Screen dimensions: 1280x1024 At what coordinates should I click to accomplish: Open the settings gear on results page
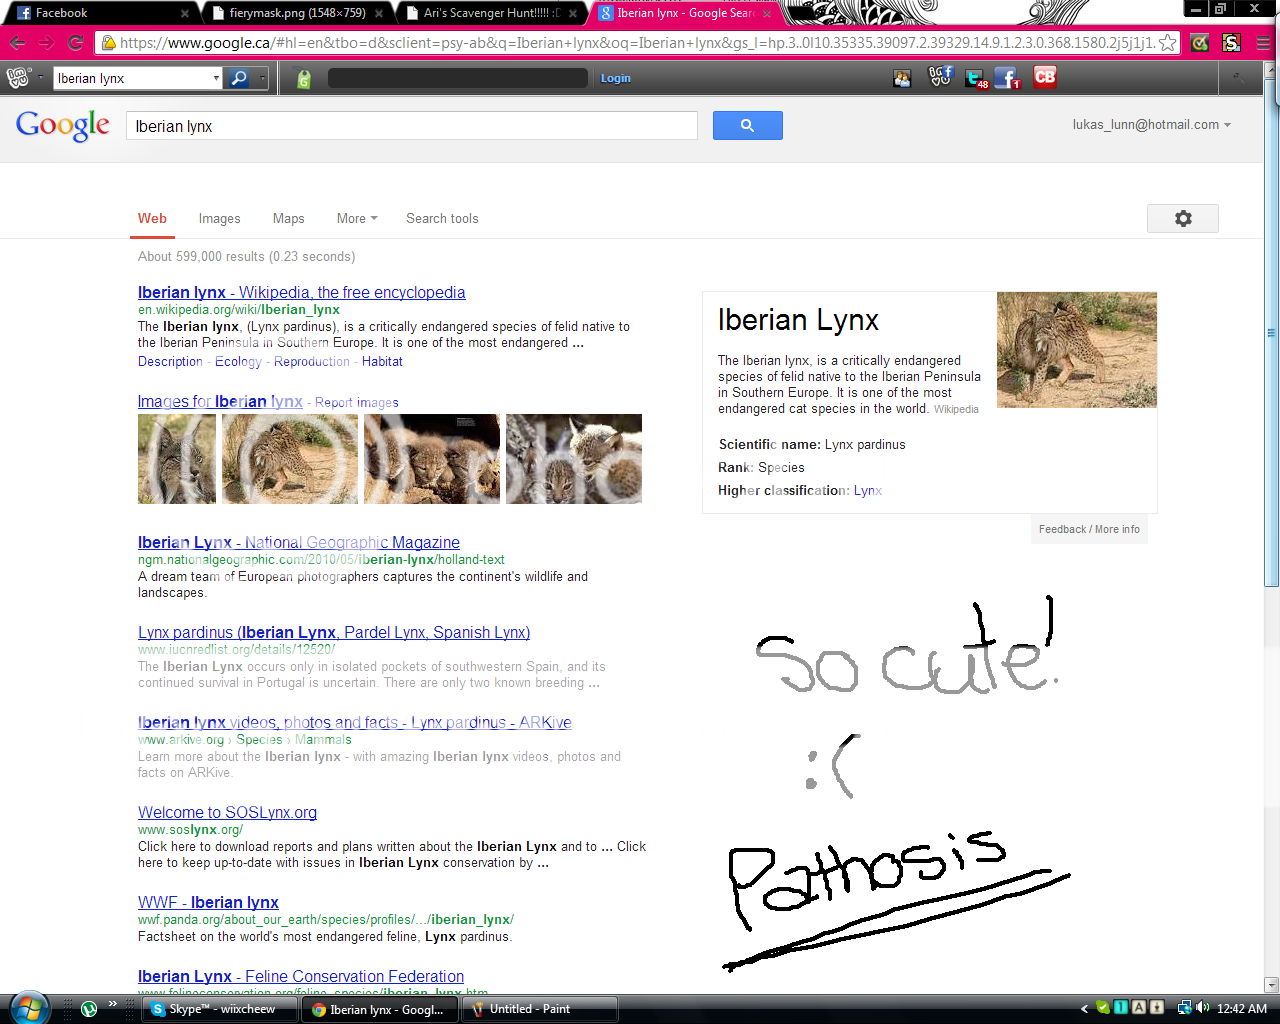1182,219
